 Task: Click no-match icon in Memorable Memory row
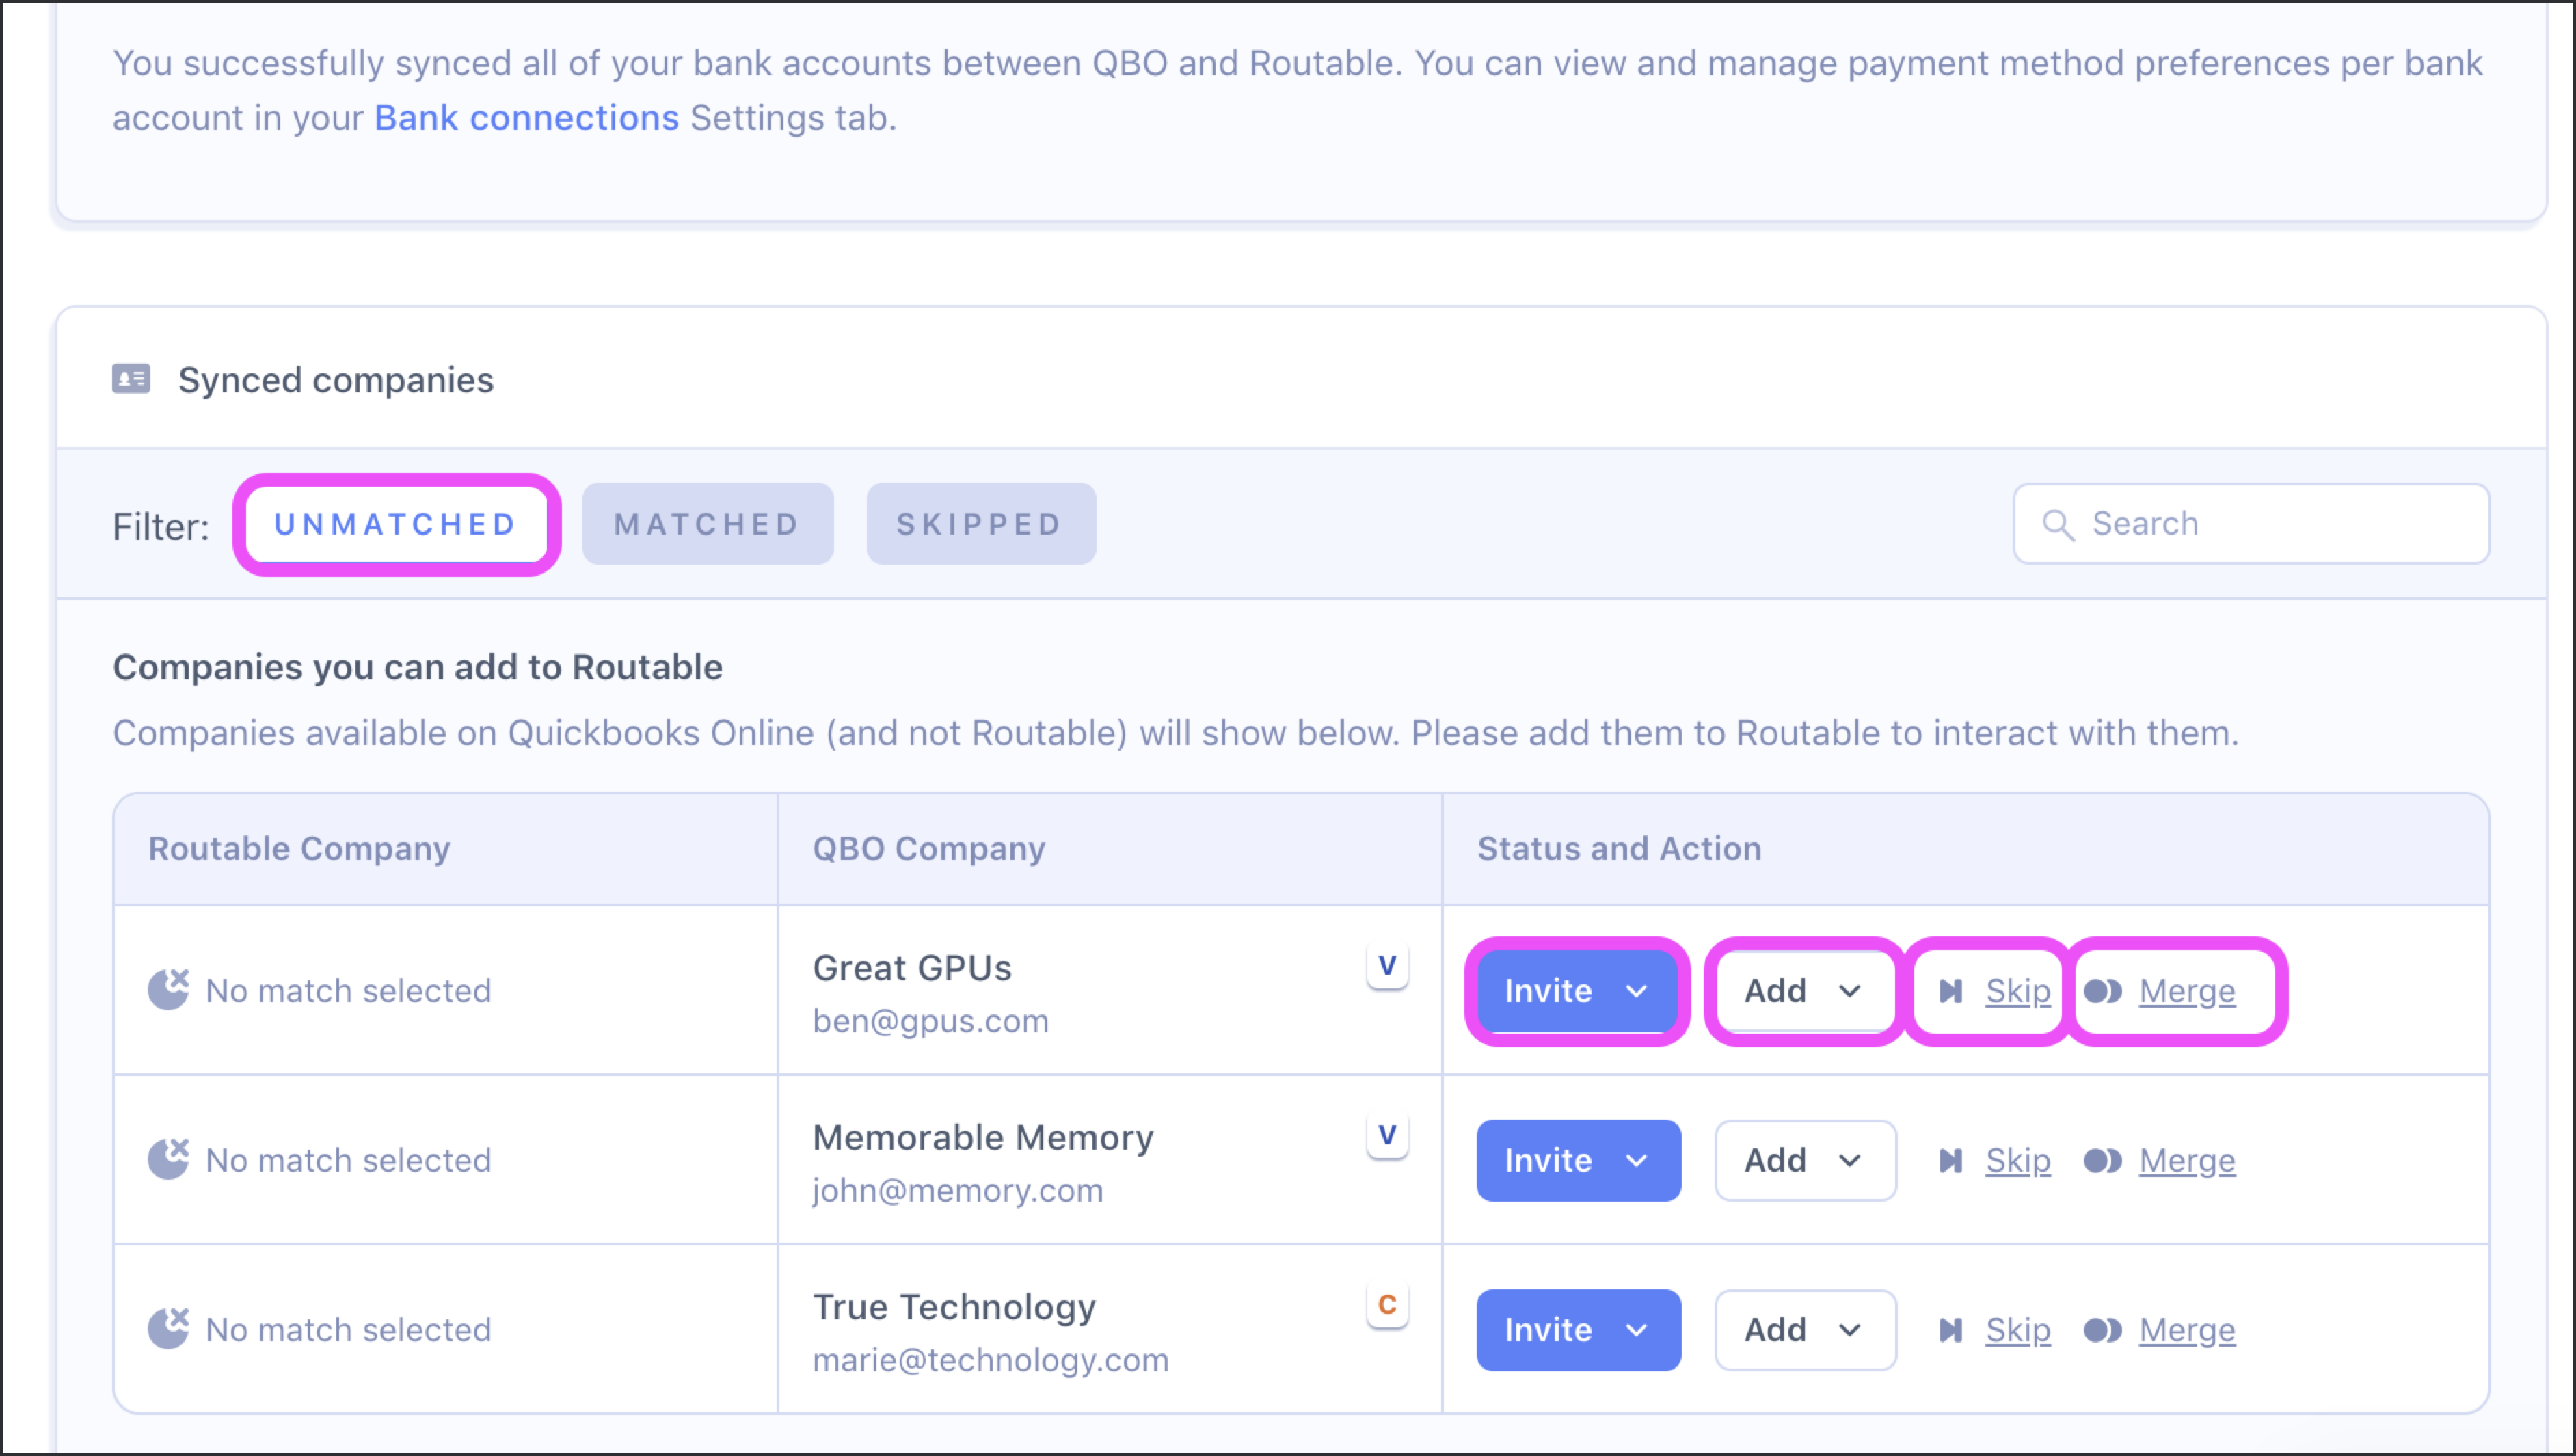pos(169,1160)
